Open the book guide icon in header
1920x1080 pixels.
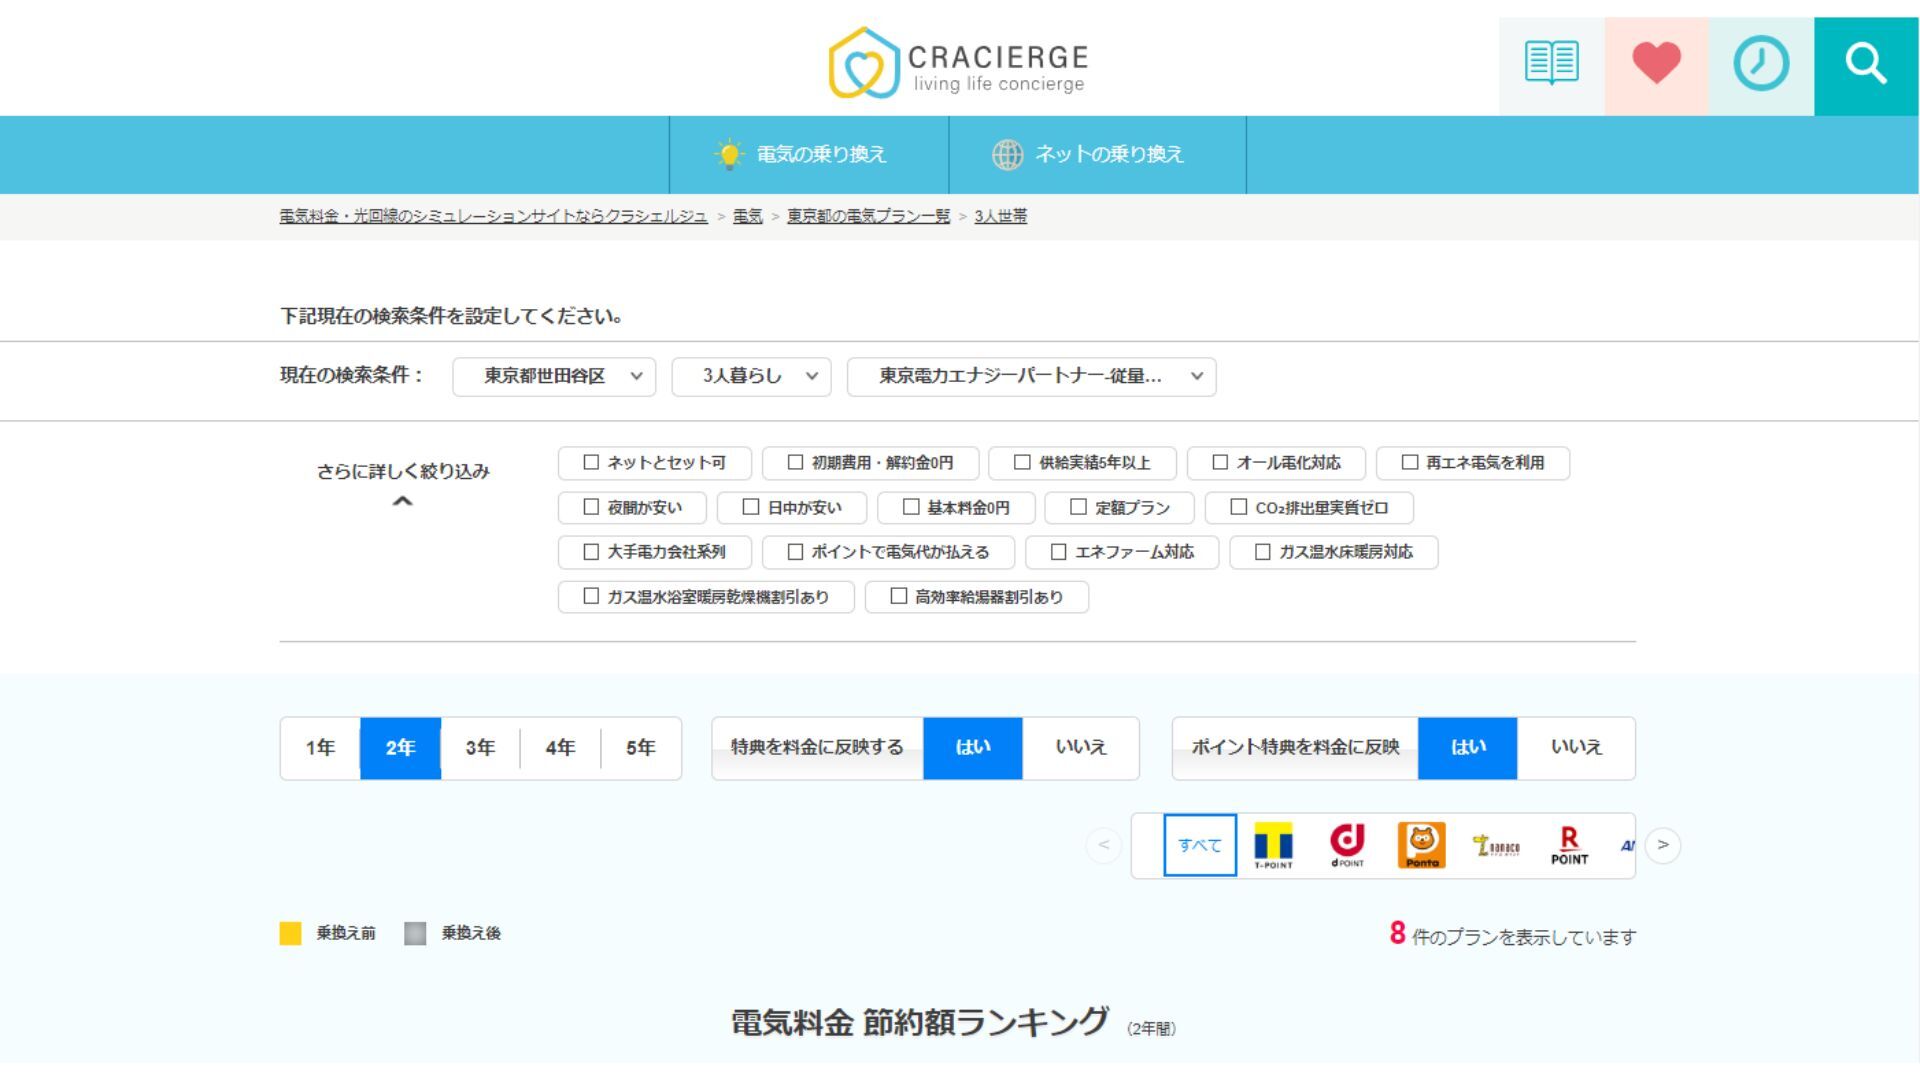point(1551,64)
